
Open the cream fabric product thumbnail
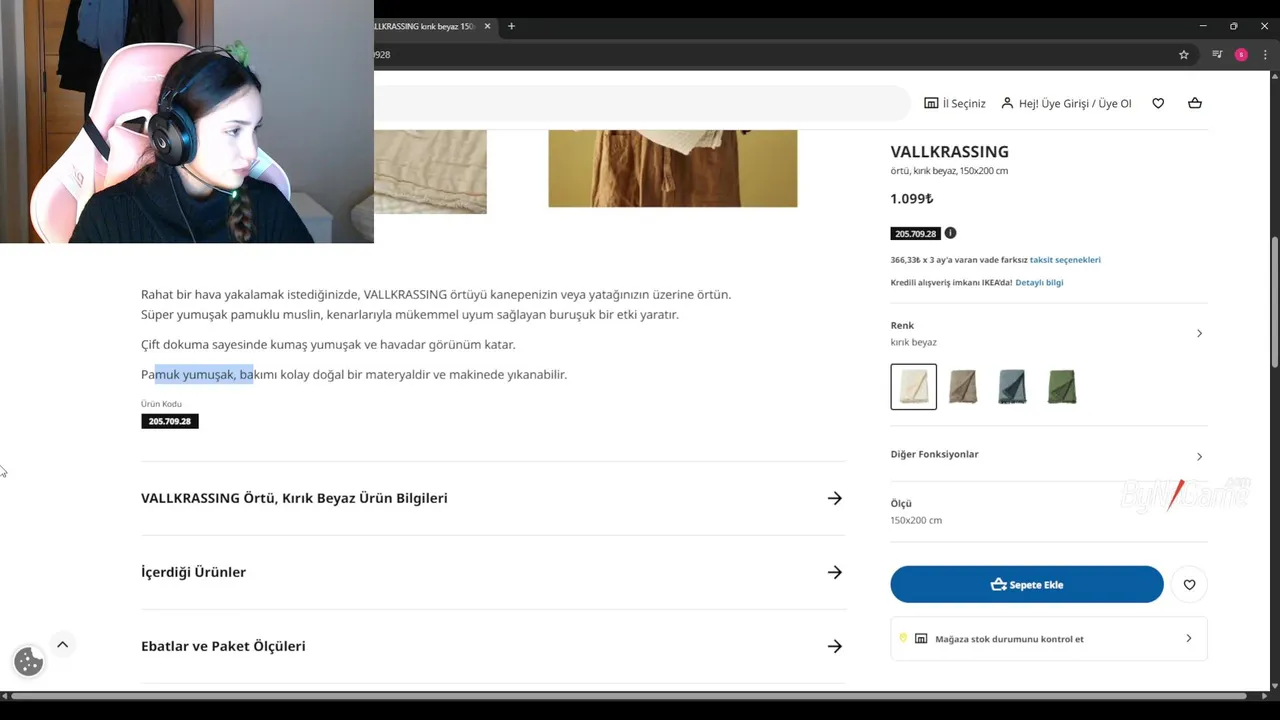click(x=430, y=171)
